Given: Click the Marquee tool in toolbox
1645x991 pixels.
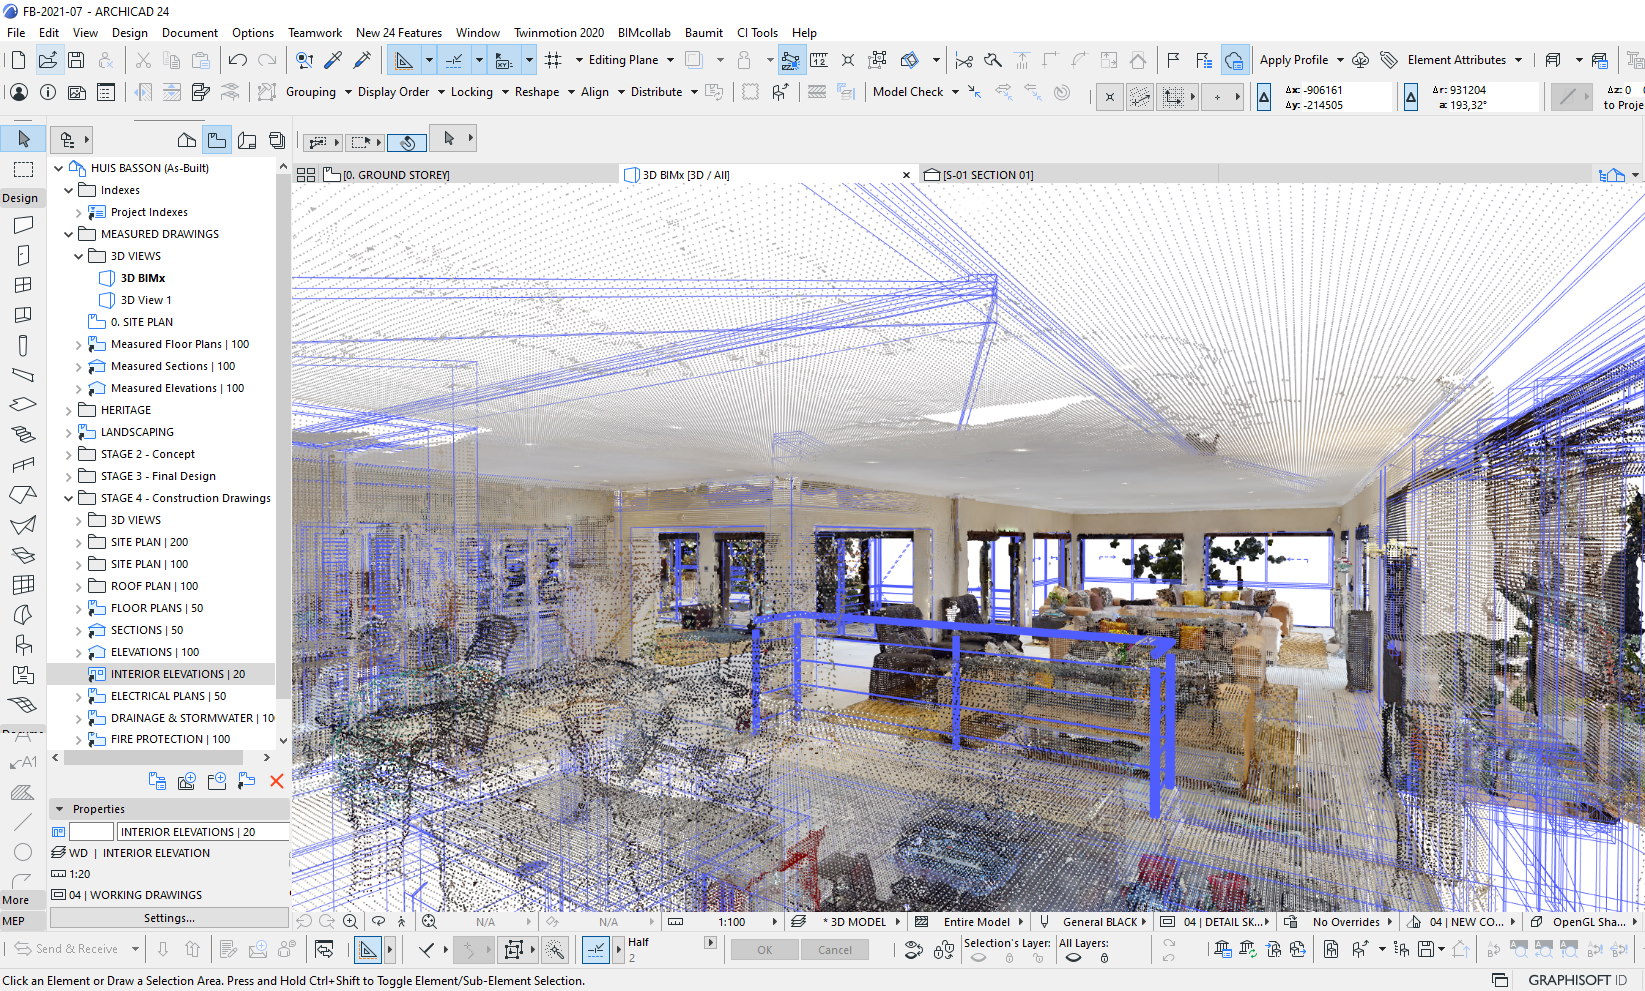Looking at the screenshot, I should (x=24, y=169).
